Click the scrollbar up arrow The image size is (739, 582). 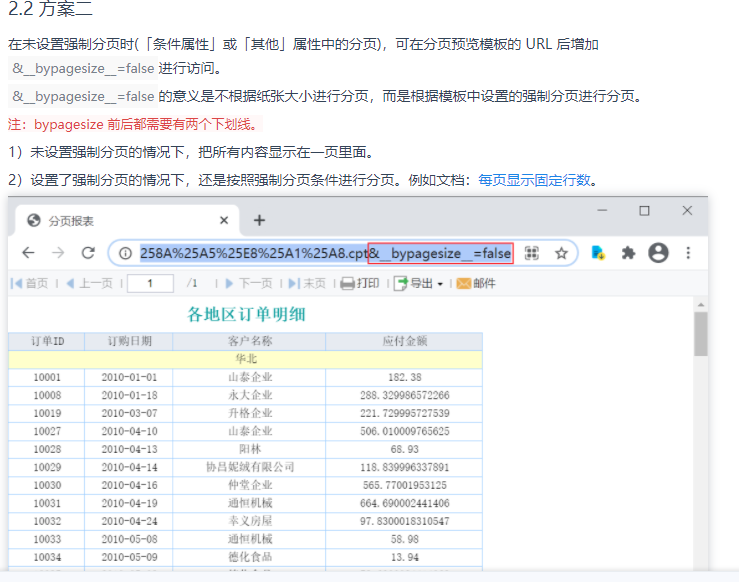[701, 305]
